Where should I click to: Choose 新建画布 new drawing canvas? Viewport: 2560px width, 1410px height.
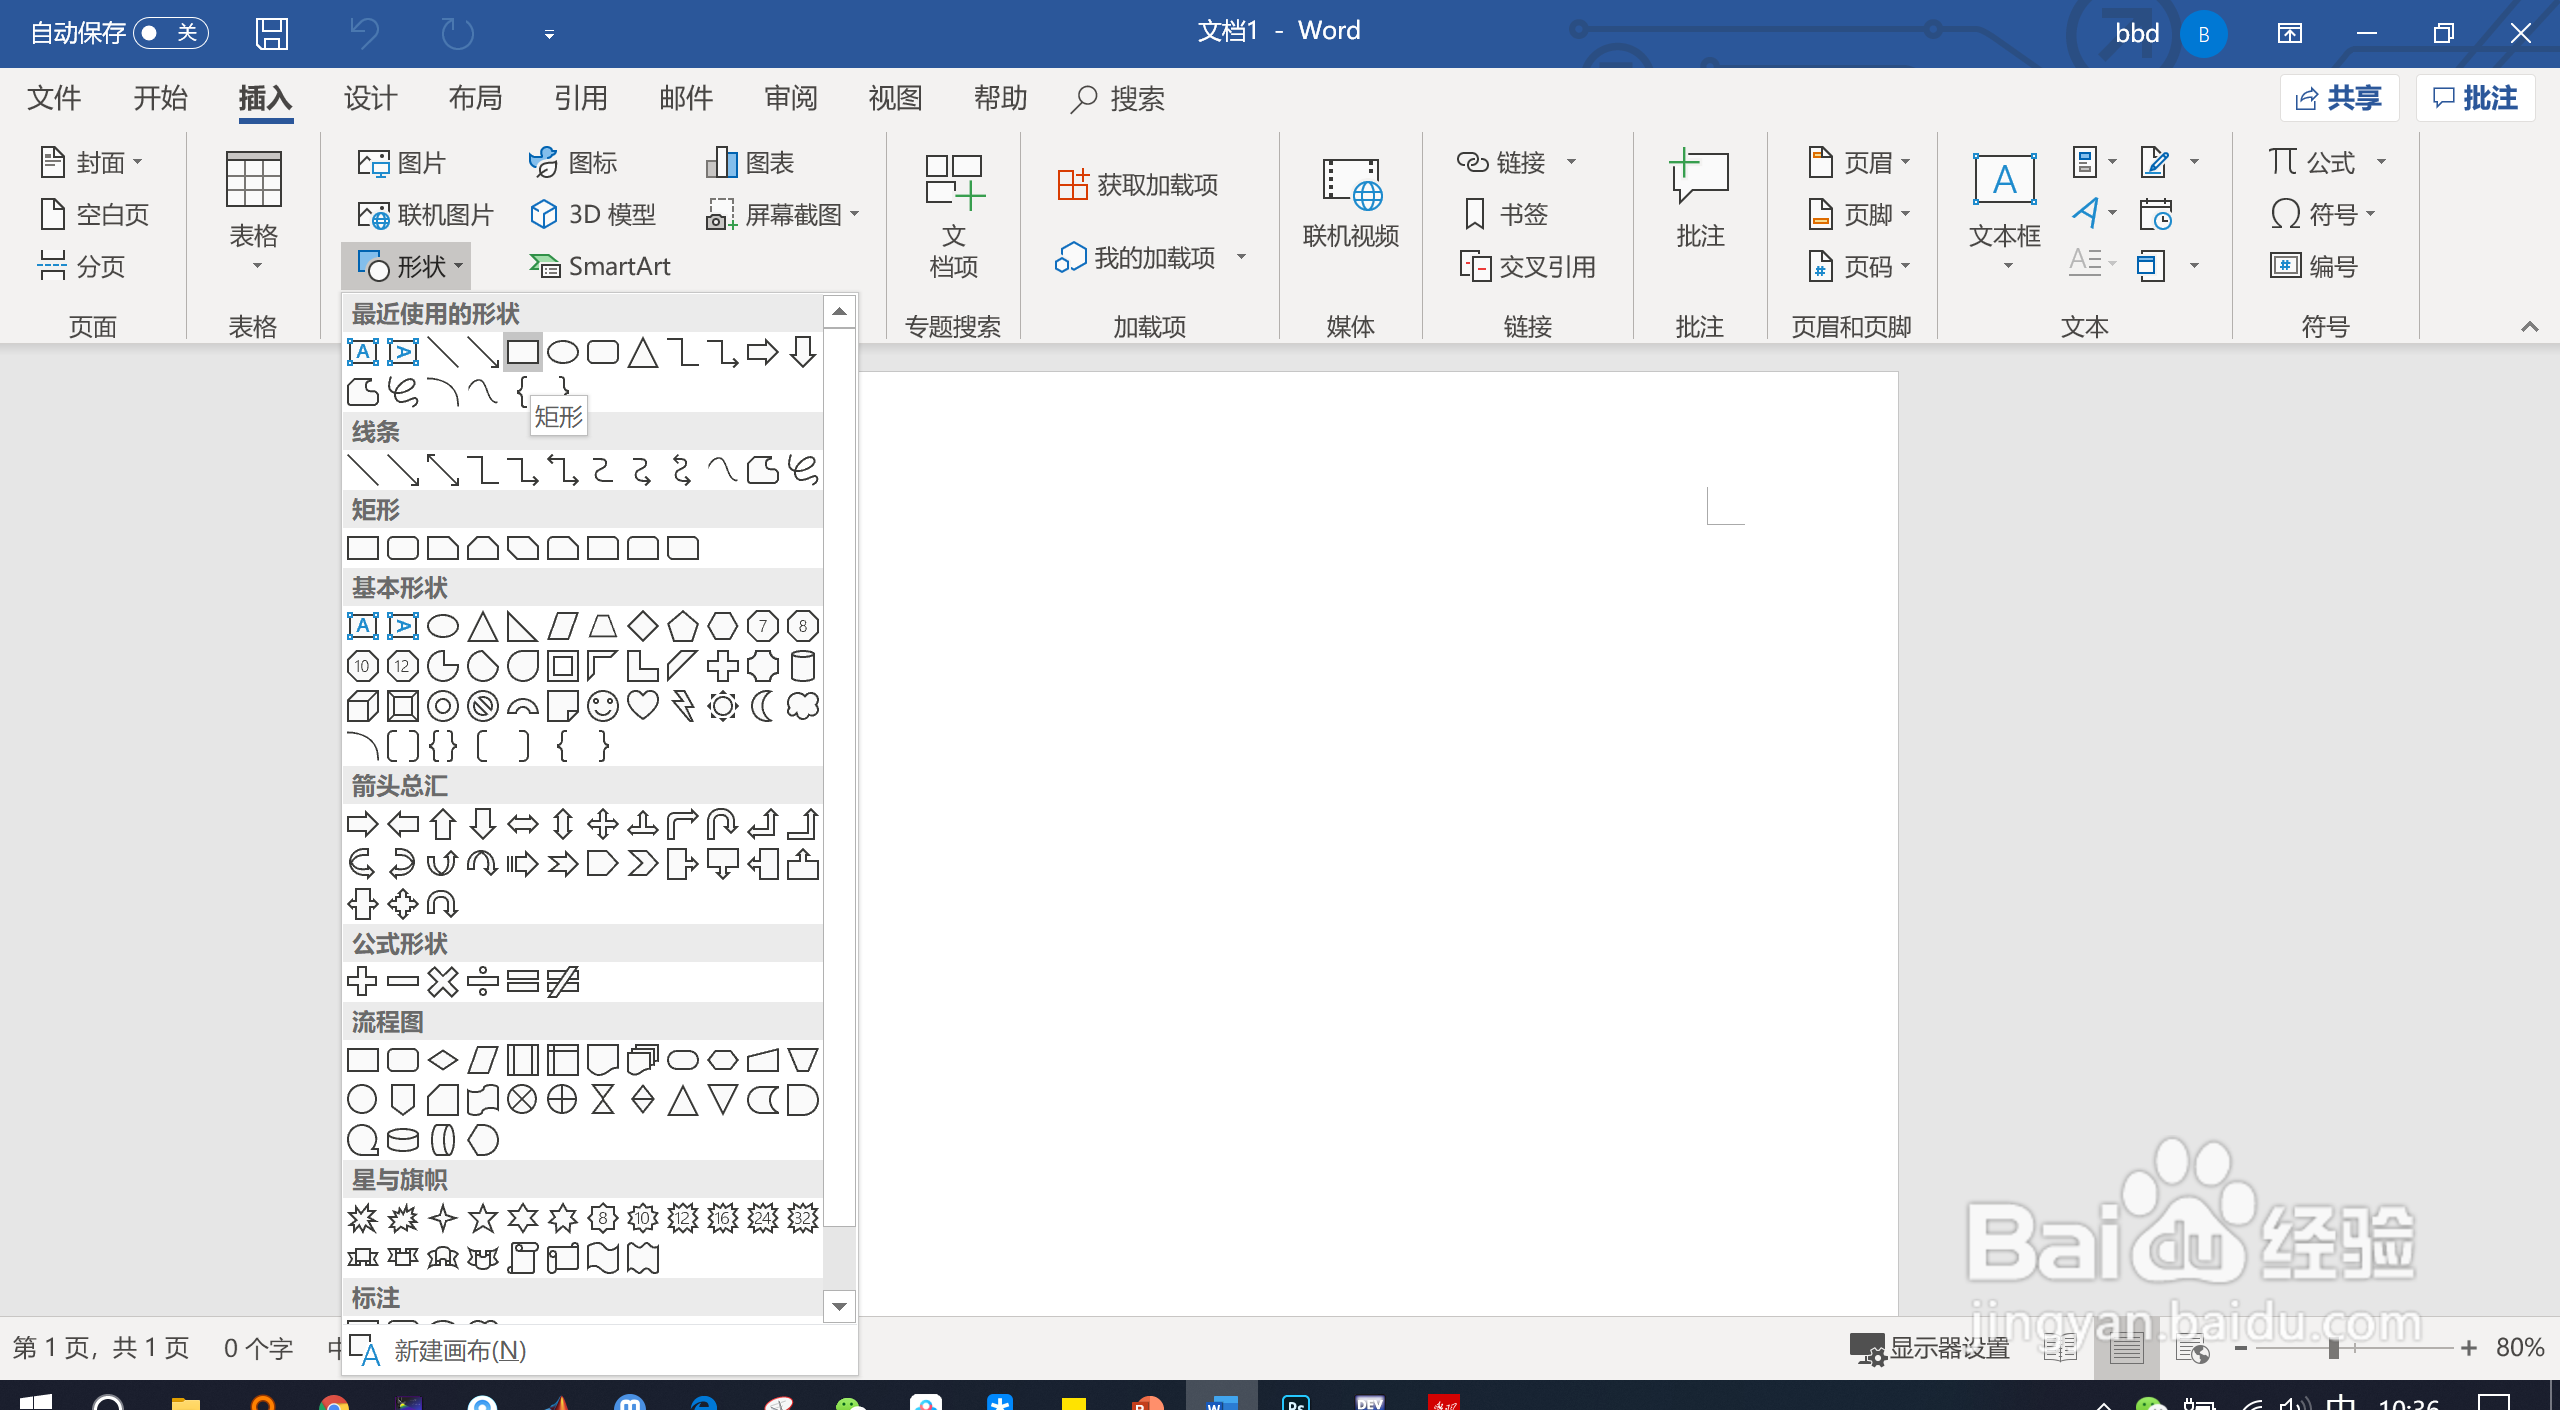click(600, 1351)
